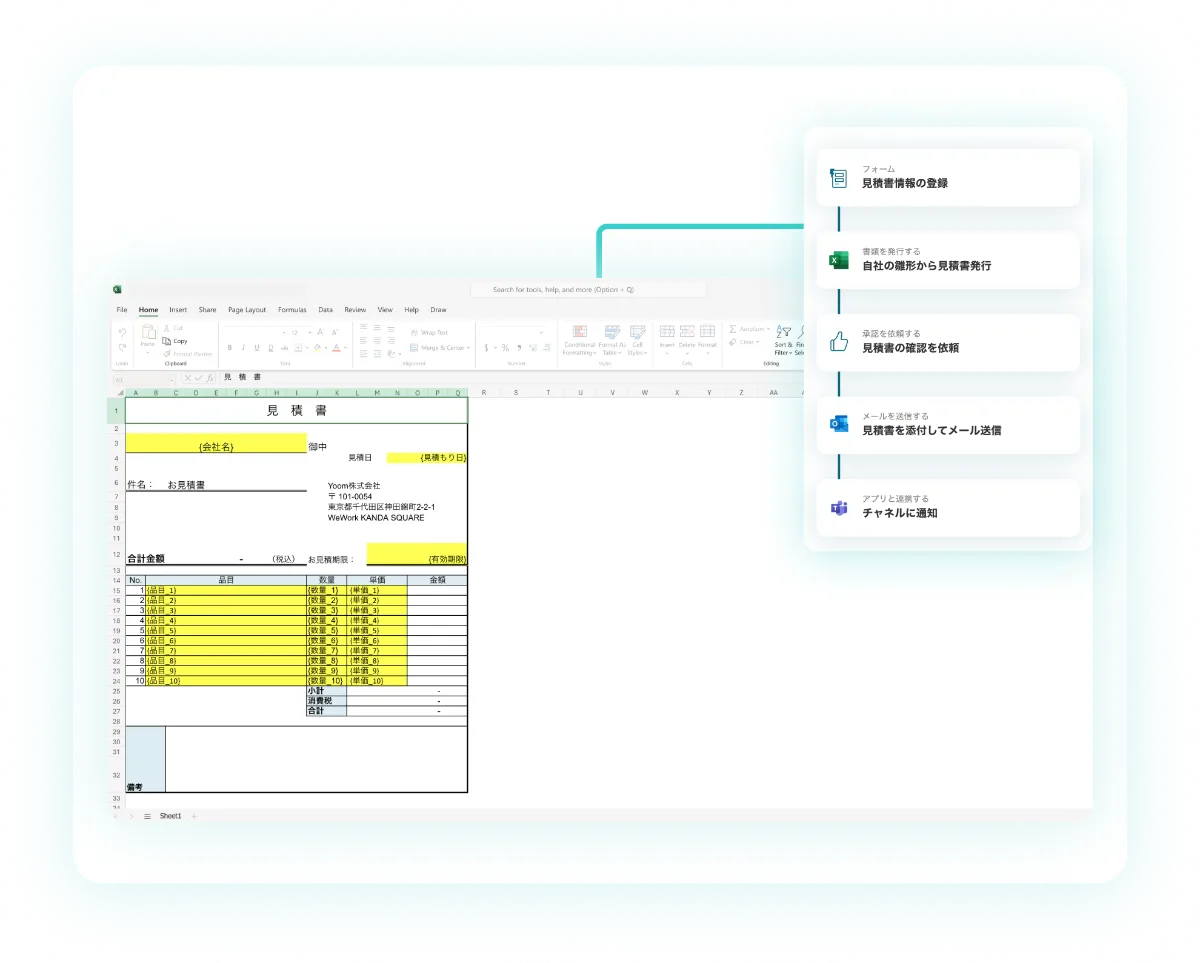Switch to the Data tab
This screenshot has height=963, width=1200.
point(326,310)
